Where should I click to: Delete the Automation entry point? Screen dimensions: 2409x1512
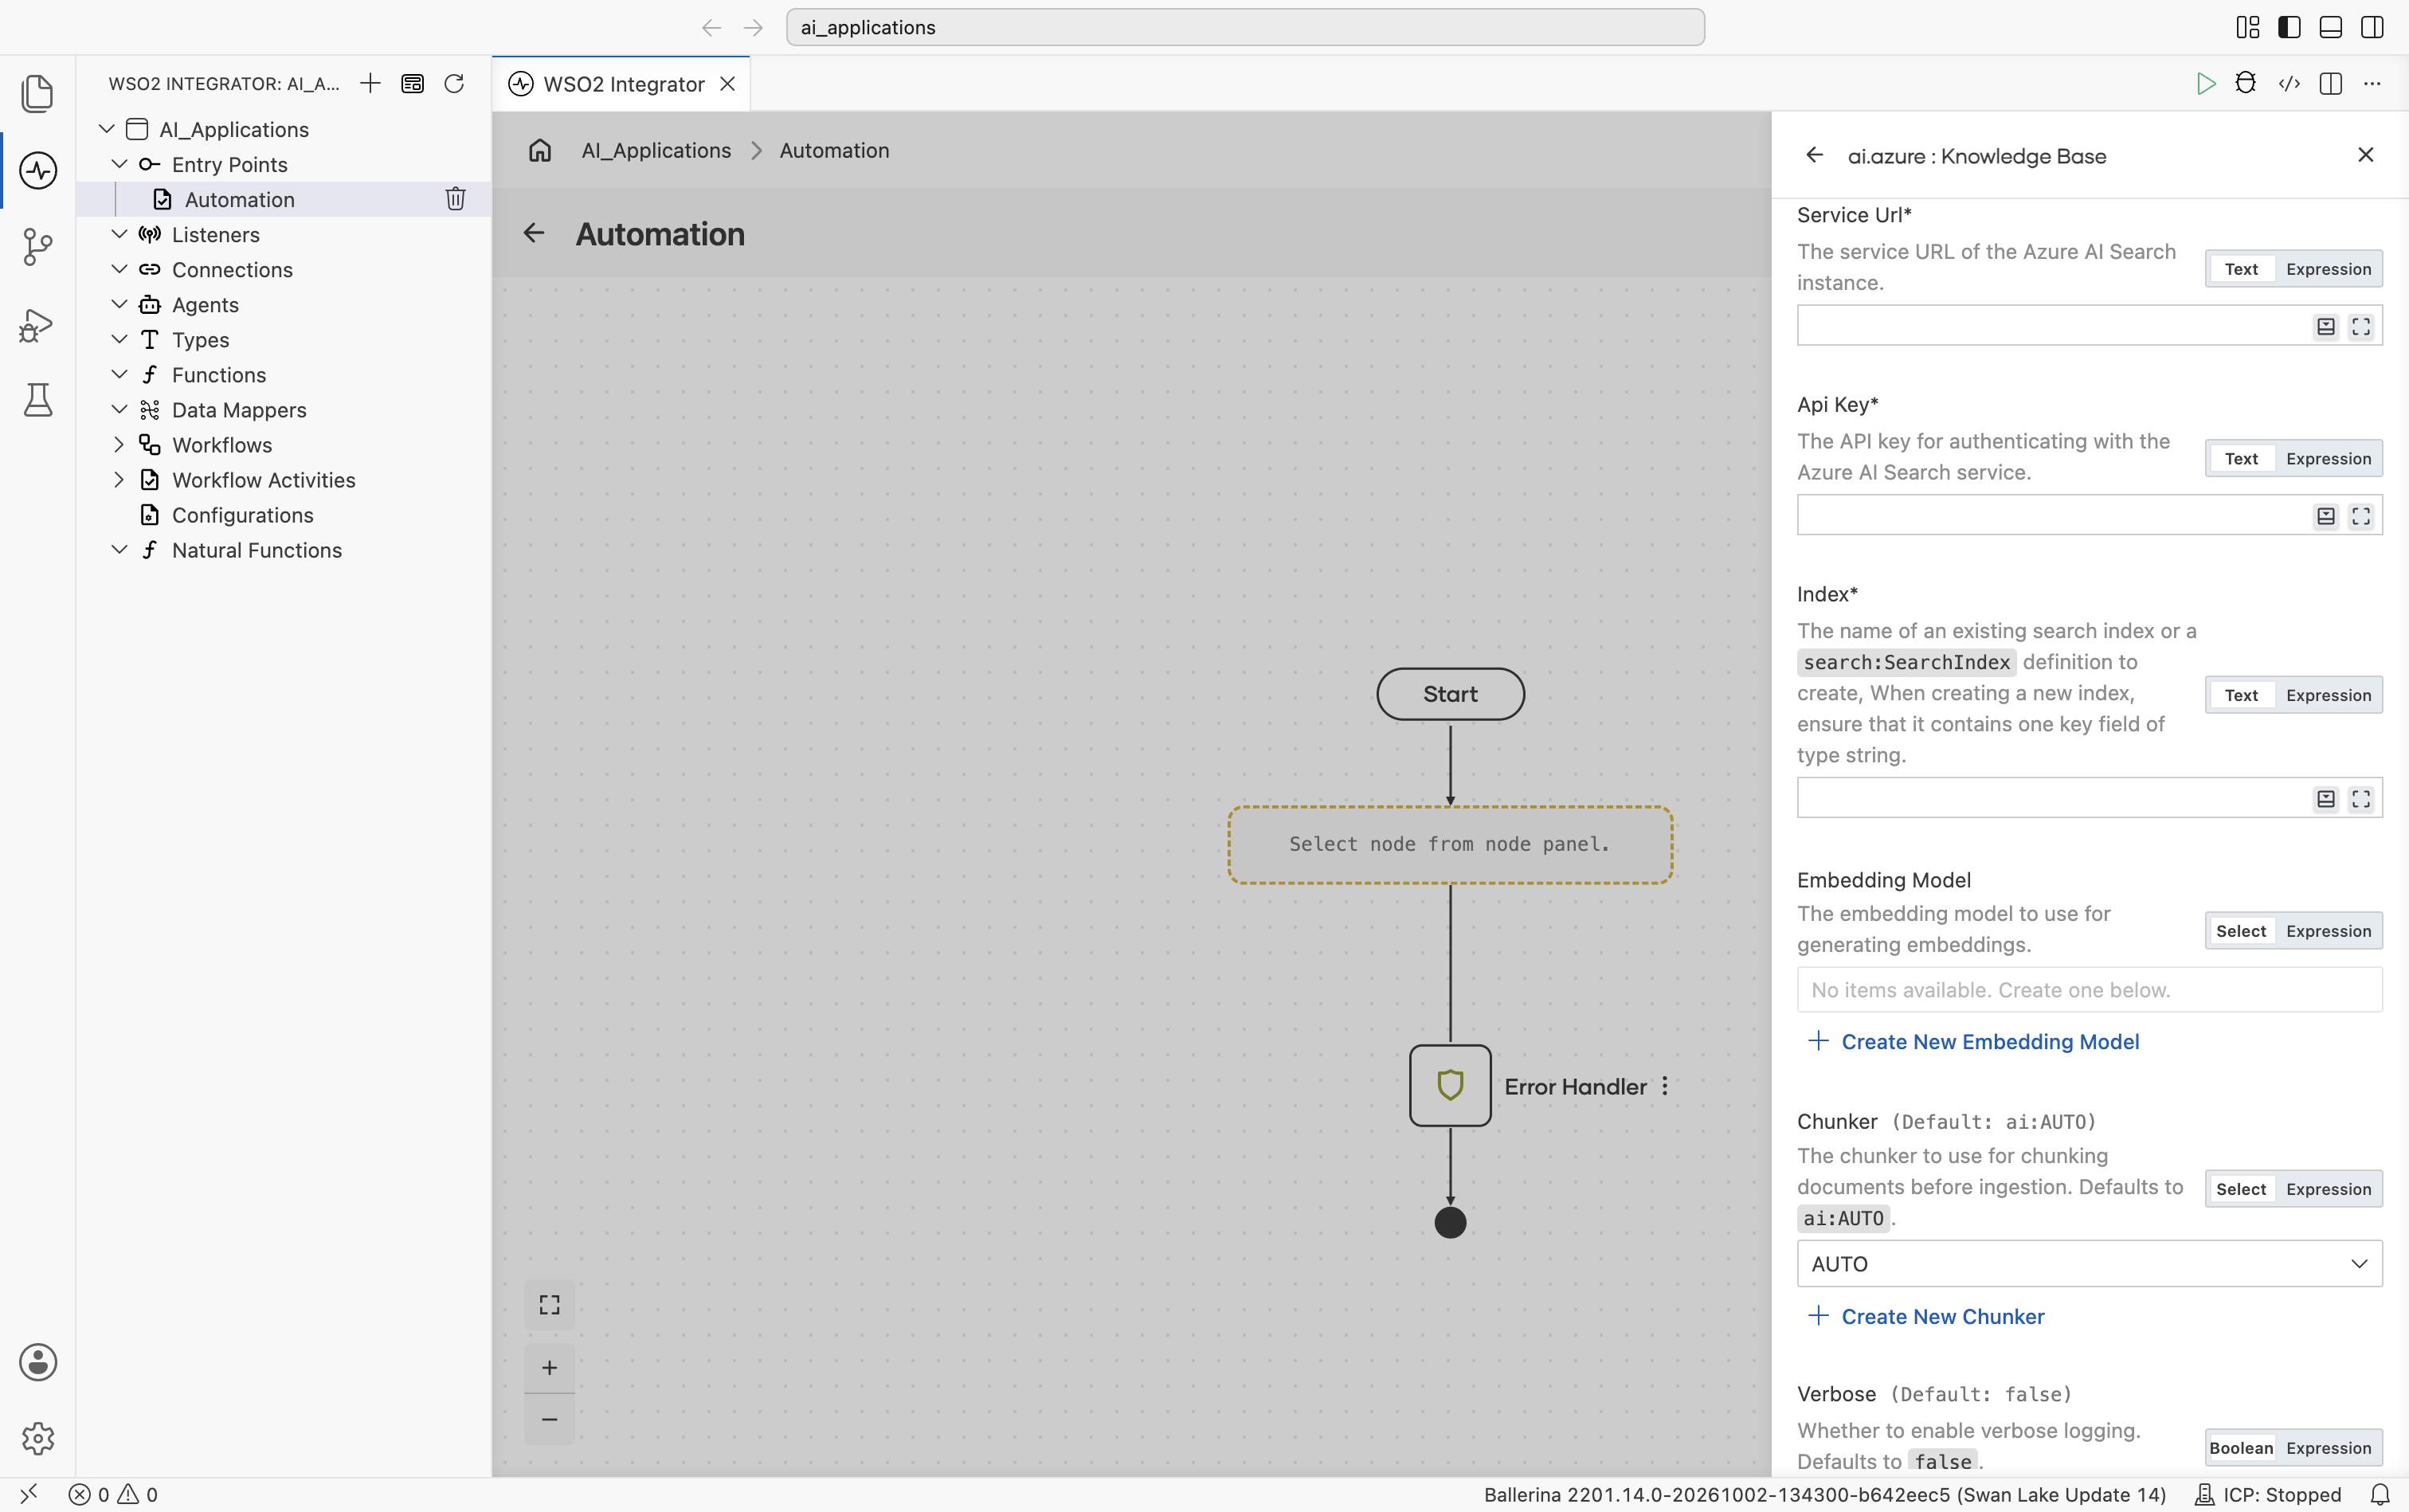click(x=455, y=199)
